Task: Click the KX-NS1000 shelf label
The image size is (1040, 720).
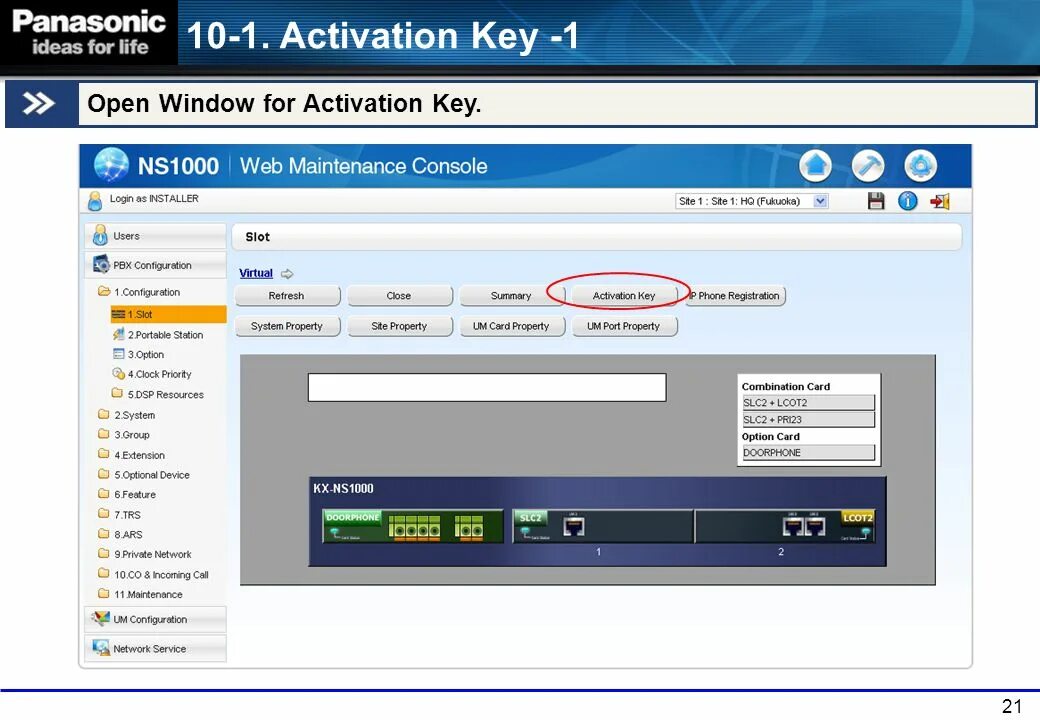Action: pyautogui.click(x=344, y=489)
